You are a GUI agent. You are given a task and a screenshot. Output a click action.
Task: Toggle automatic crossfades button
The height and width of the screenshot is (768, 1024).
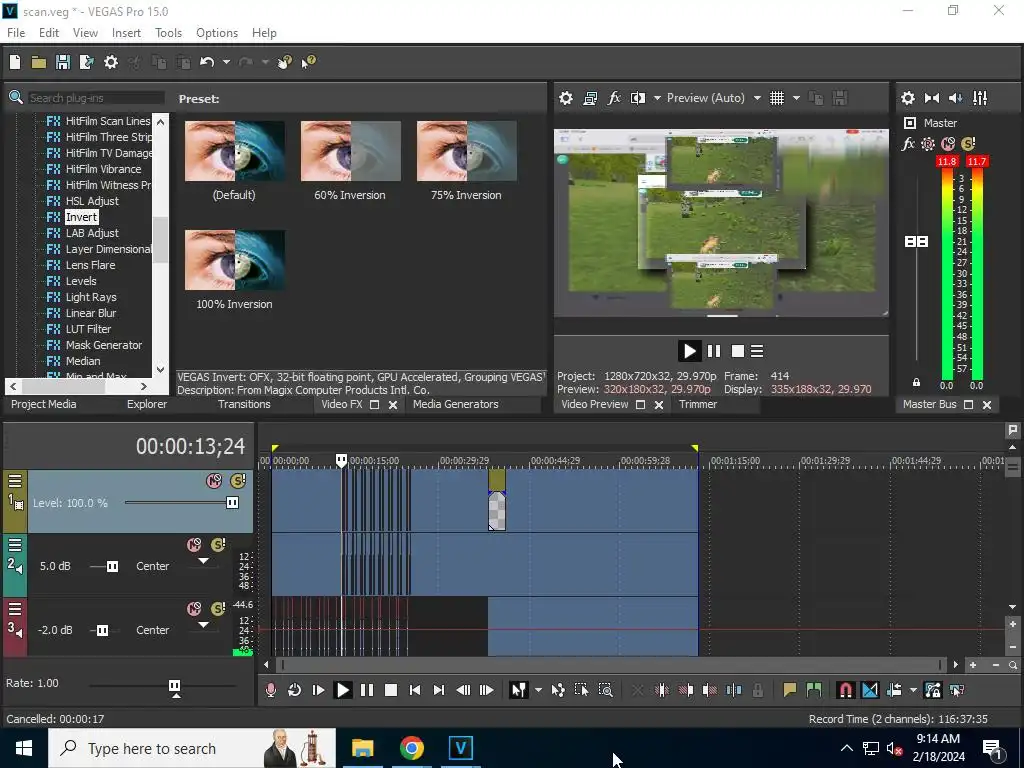click(870, 690)
